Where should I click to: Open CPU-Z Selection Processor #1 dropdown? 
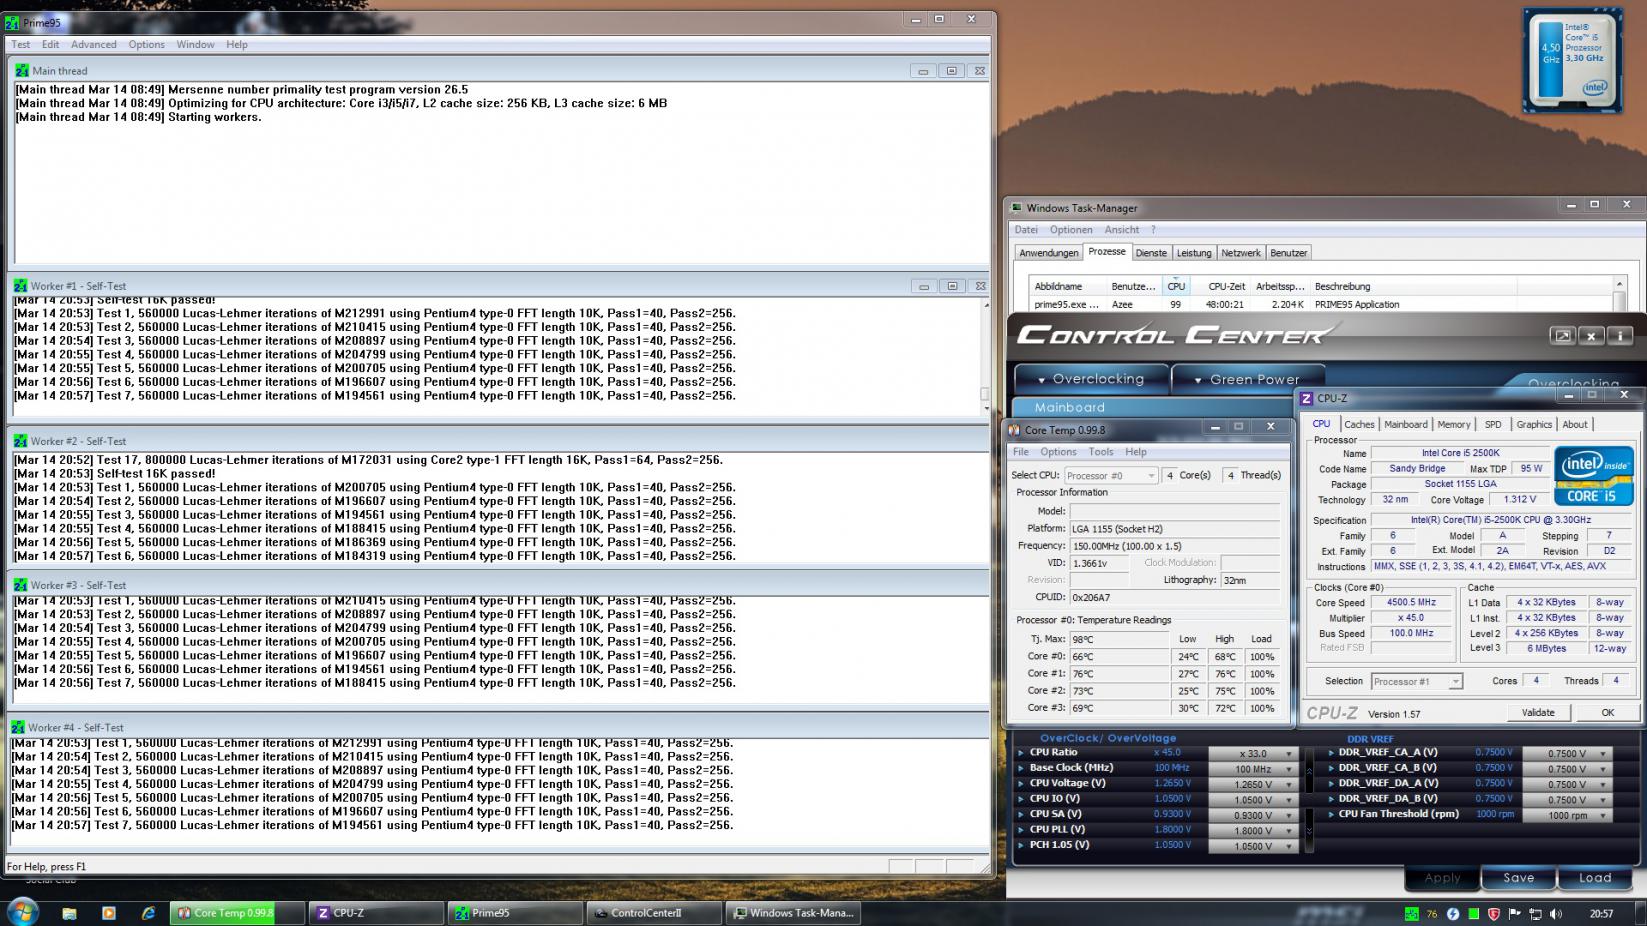(1417, 682)
